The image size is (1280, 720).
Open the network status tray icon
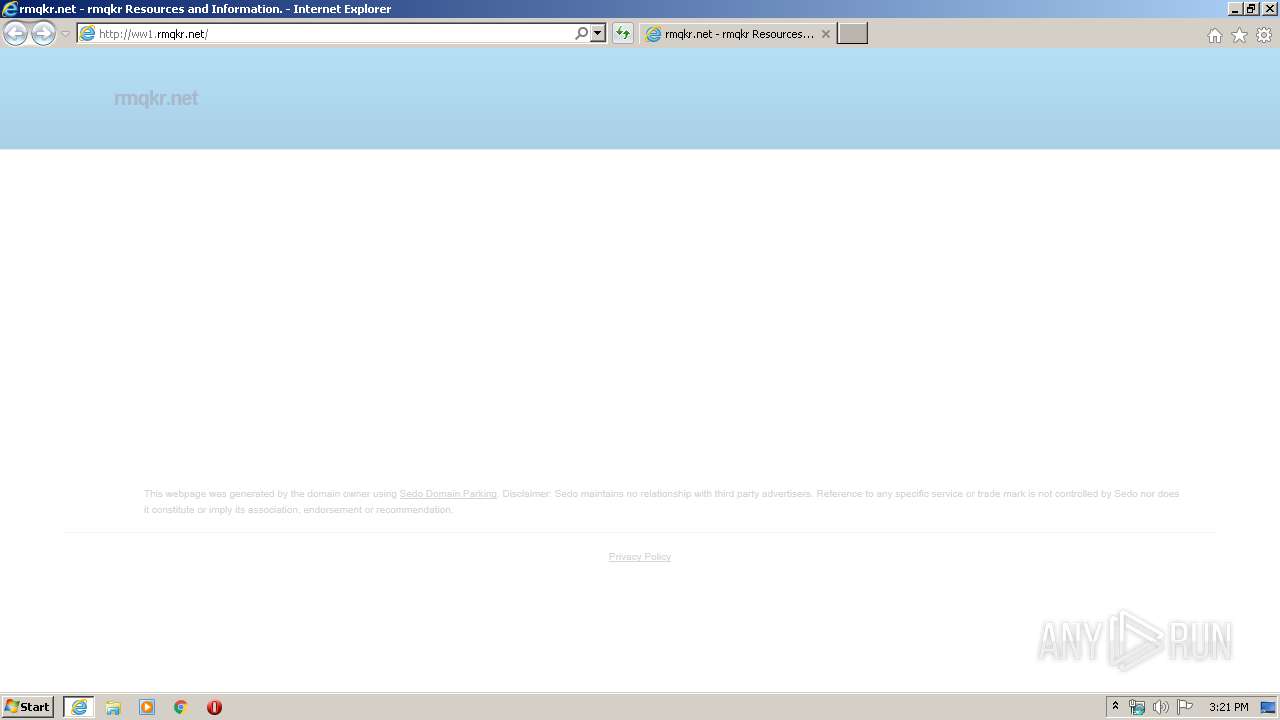1137,707
